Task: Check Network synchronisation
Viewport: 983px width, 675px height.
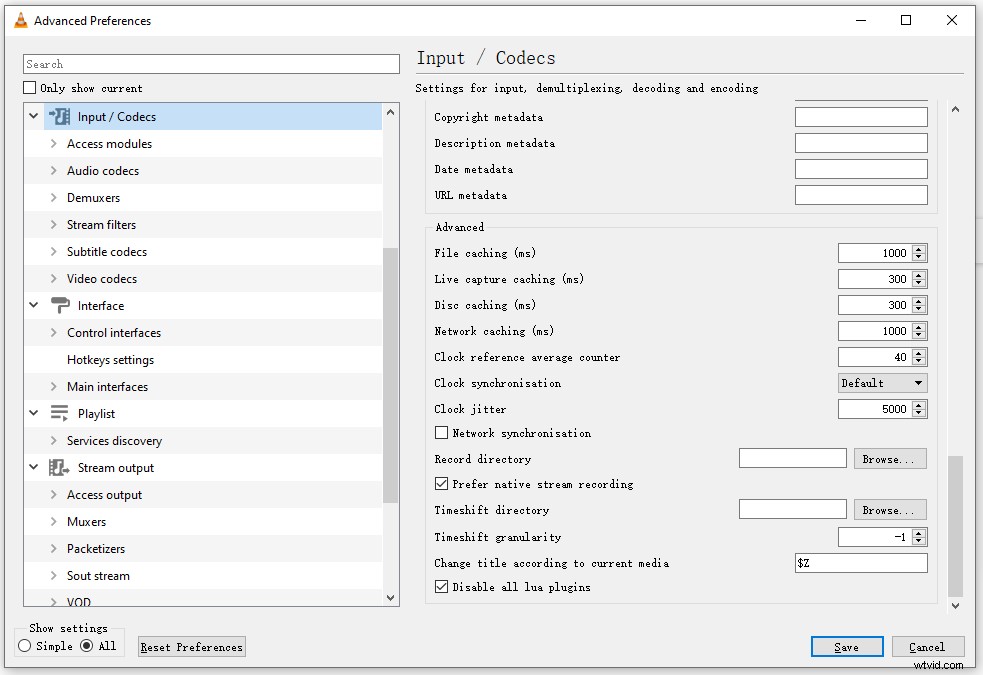Action: [442, 433]
